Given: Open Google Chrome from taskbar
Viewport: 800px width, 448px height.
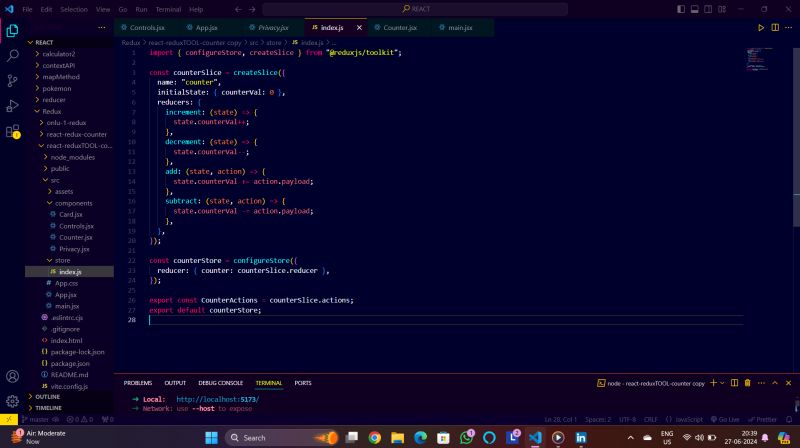Looking at the screenshot, I should click(374, 437).
